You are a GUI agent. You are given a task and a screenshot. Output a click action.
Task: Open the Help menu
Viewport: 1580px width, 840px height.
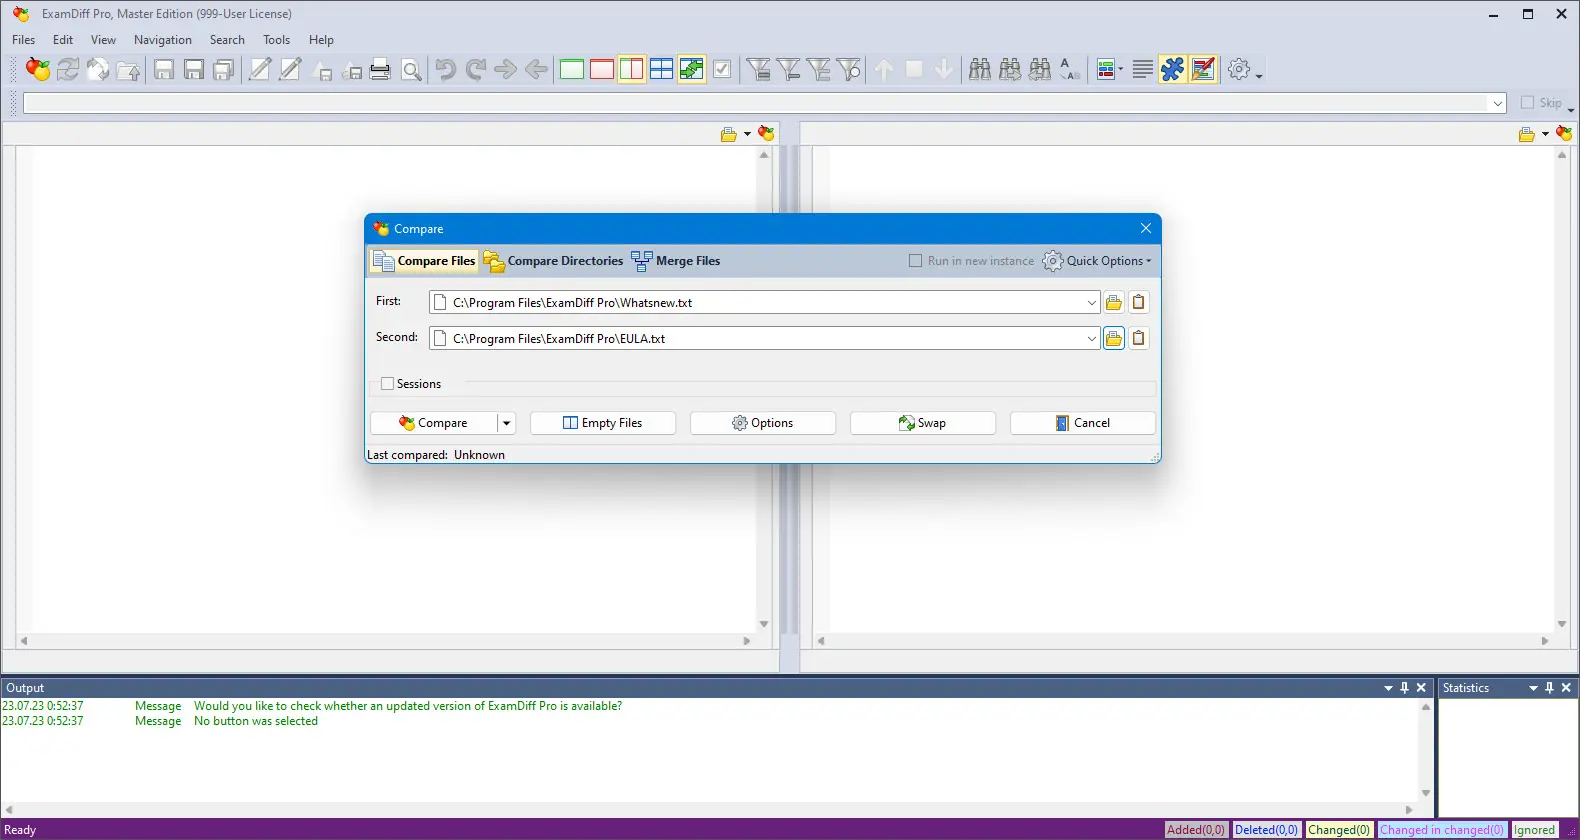(x=321, y=40)
